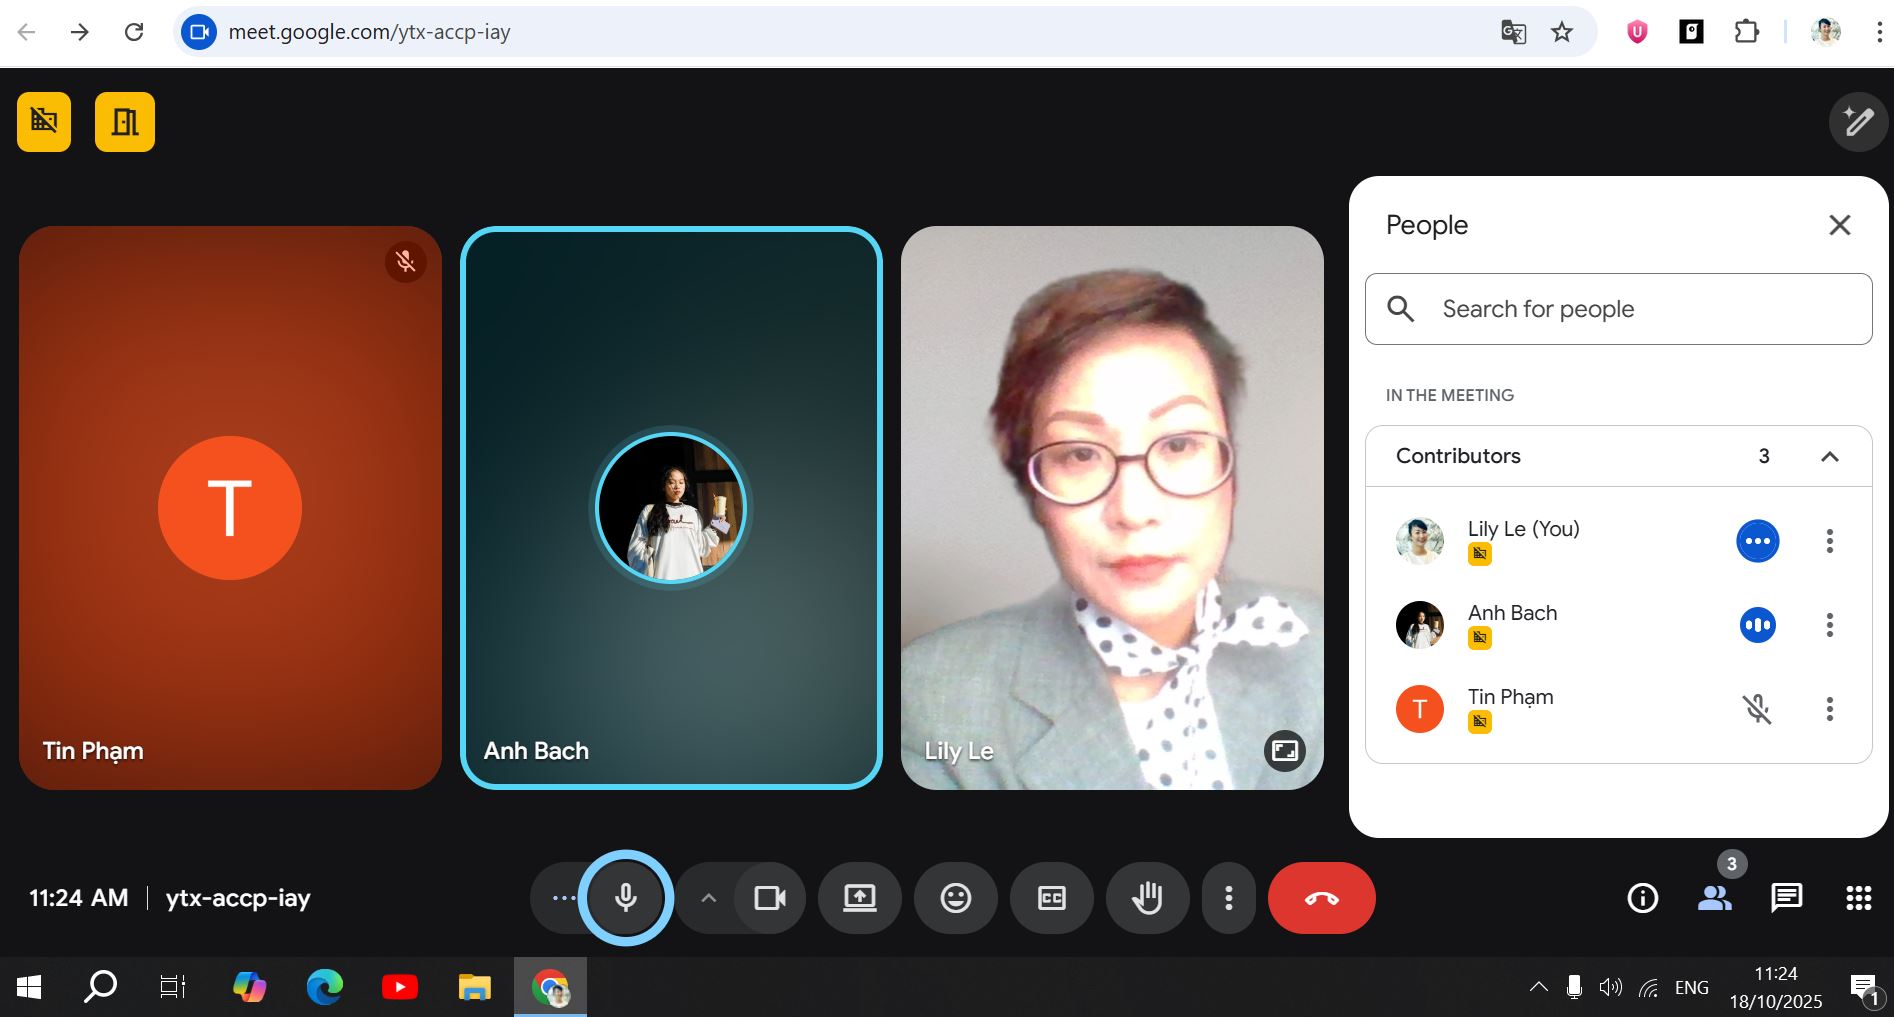Open more options menu in call bar
1894x1017 pixels.
[1228, 898]
